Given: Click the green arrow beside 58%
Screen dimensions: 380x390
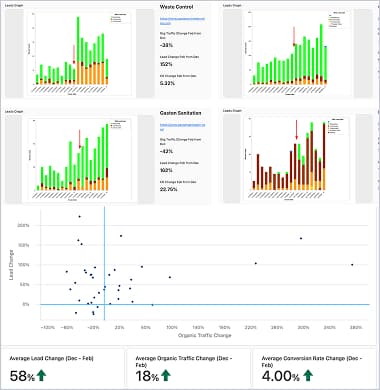Looking at the screenshot, I should coord(41,375).
